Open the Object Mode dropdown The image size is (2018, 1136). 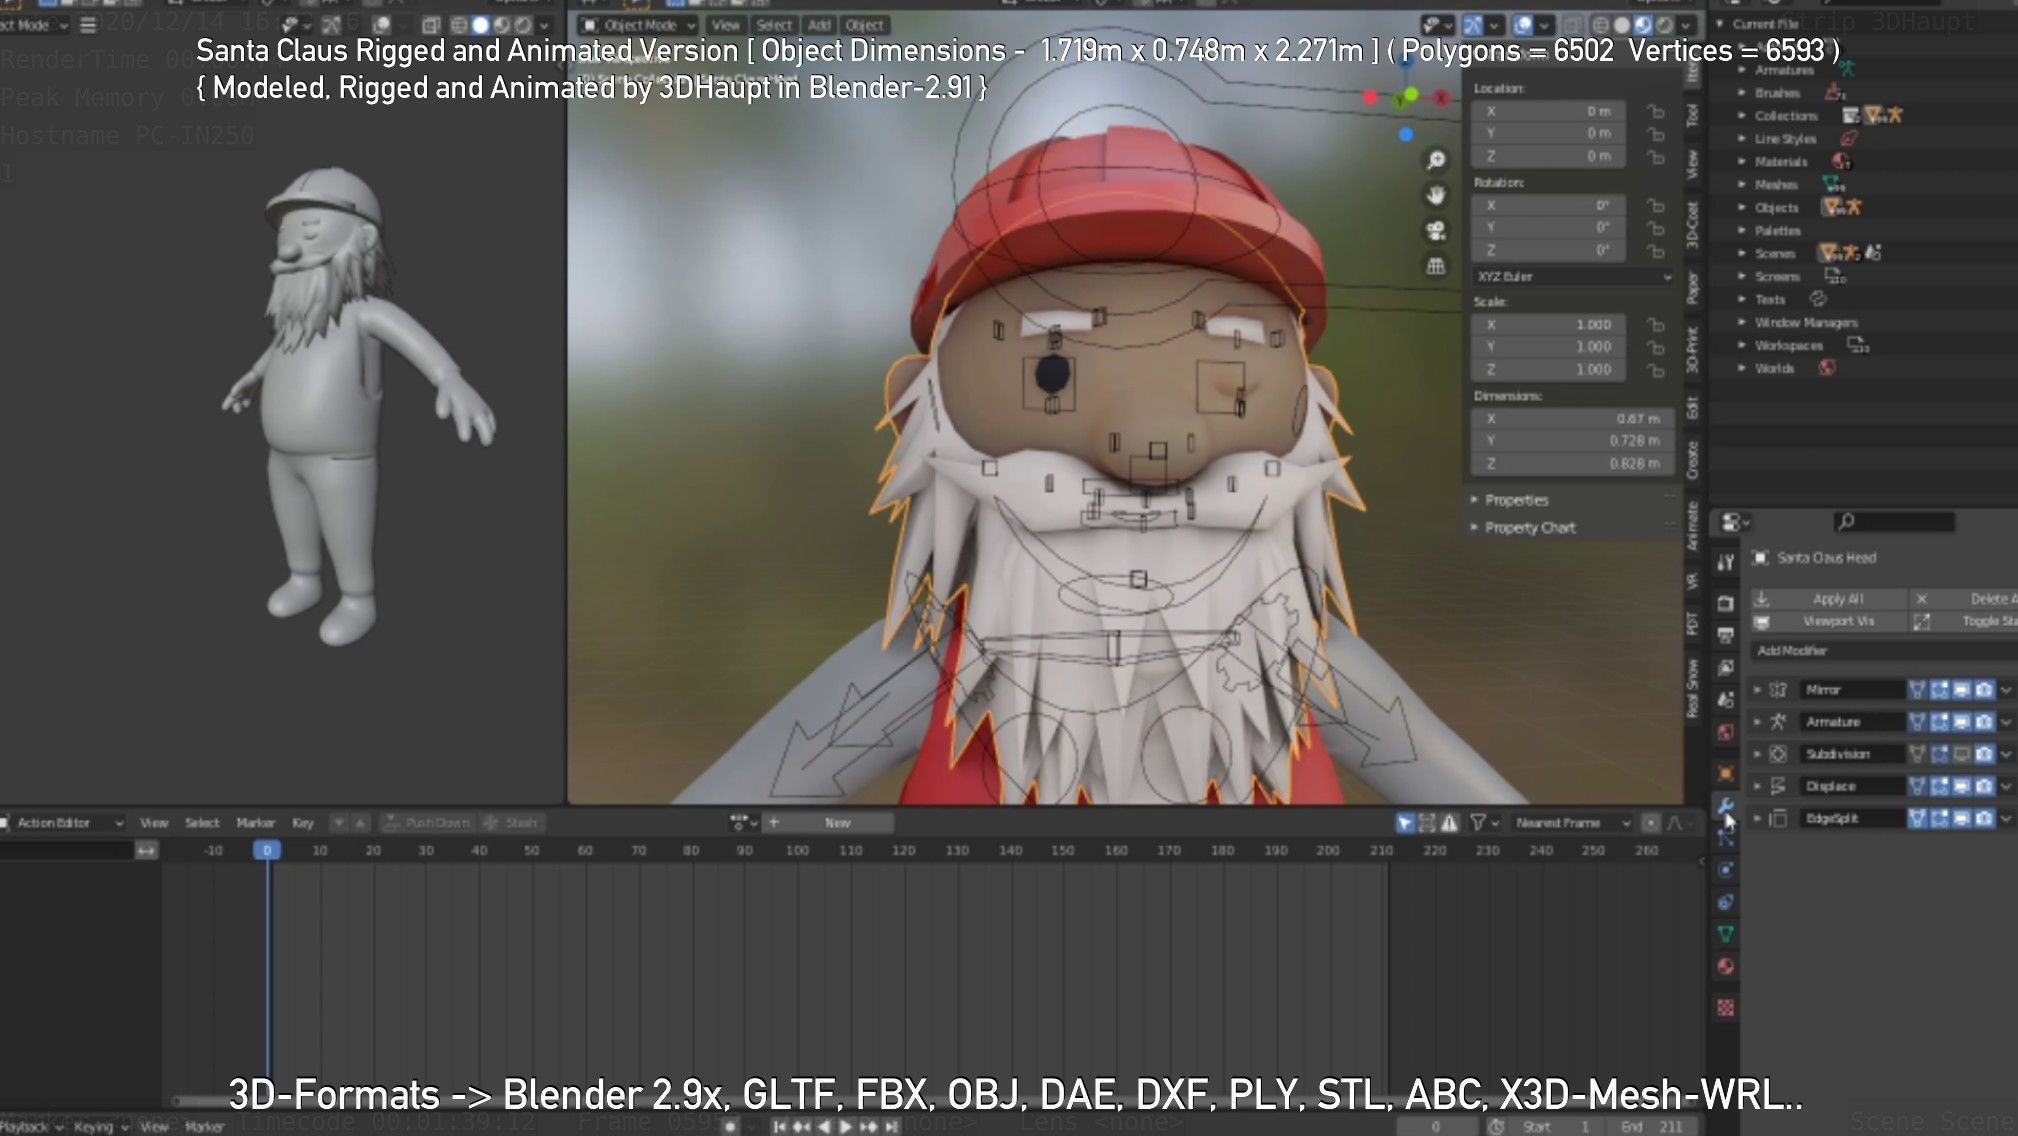[x=638, y=25]
